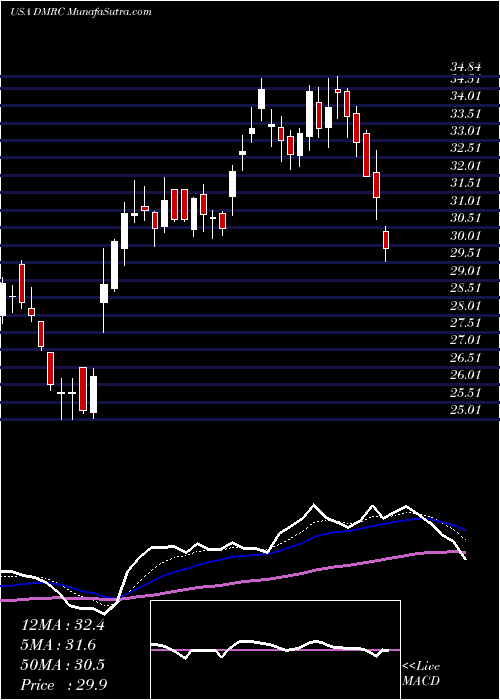
Task: Click the 26.51 price axis label
Action: pos(465,358)
